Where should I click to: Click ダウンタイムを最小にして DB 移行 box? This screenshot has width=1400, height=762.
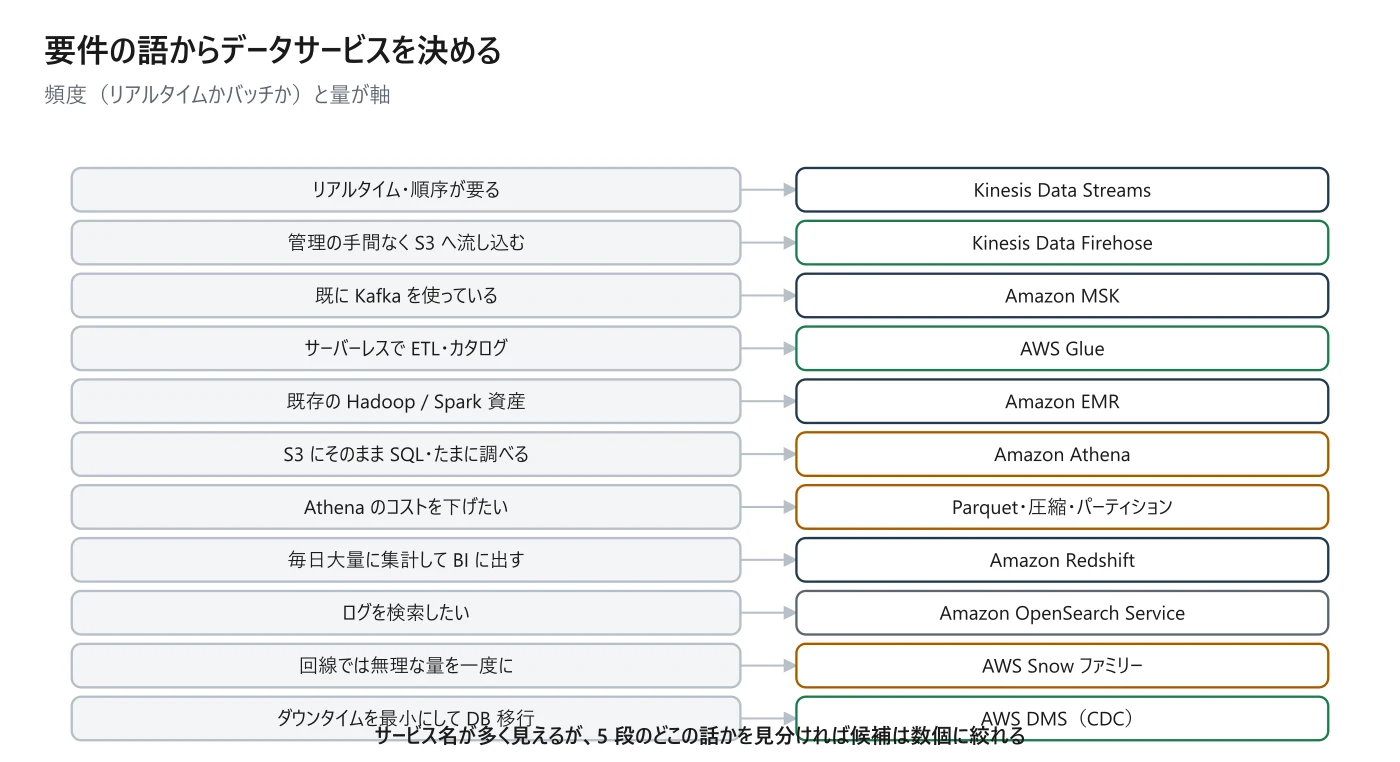pos(406,718)
